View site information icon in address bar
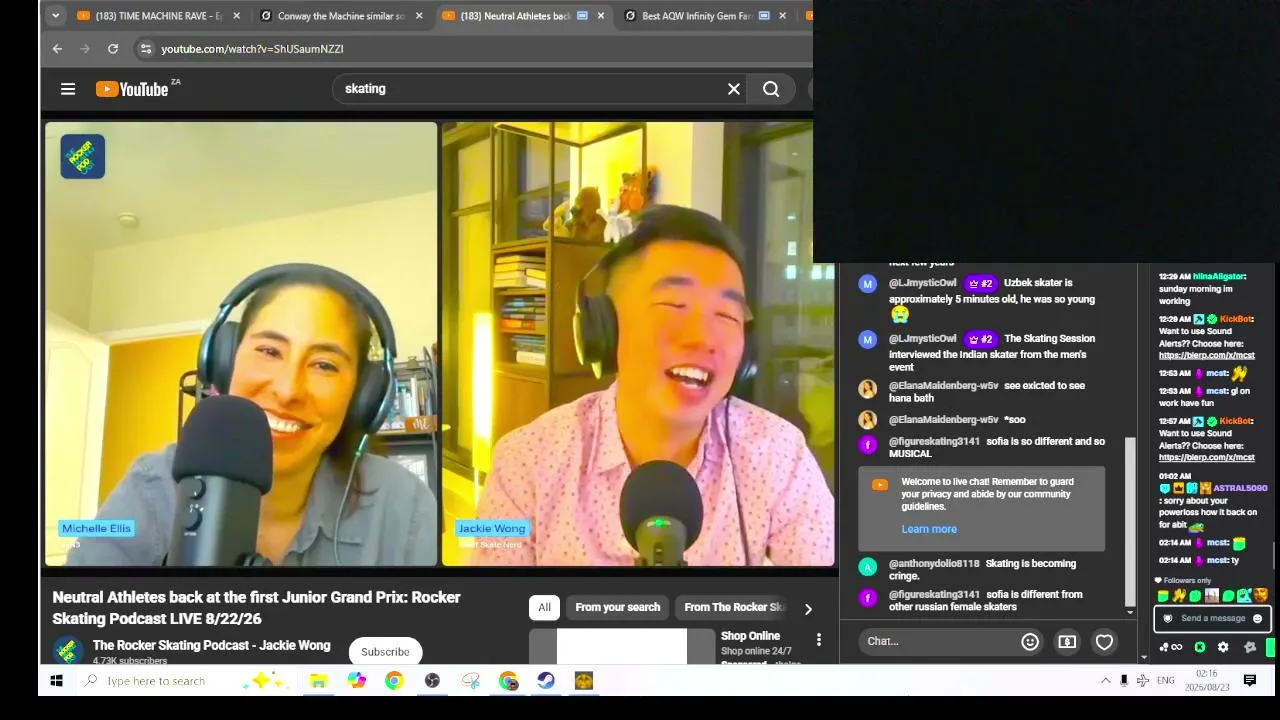Screen dimensions: 1280x720 coord(145,48)
